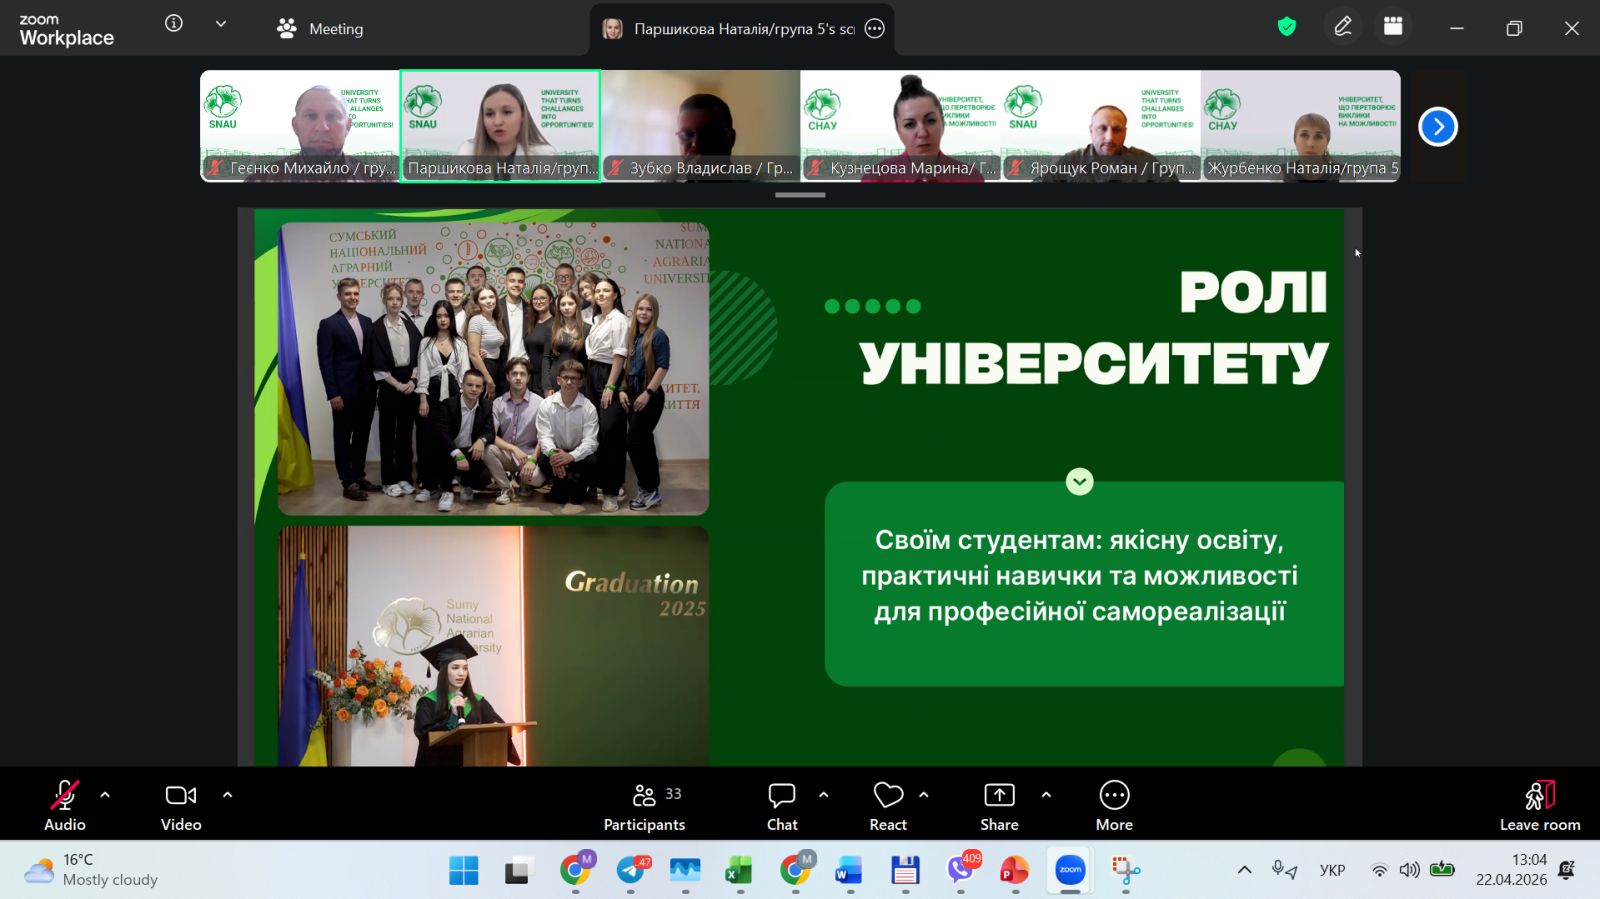This screenshot has width=1600, height=899.
Task: Expand the video settings arrow
Action: click(x=227, y=795)
